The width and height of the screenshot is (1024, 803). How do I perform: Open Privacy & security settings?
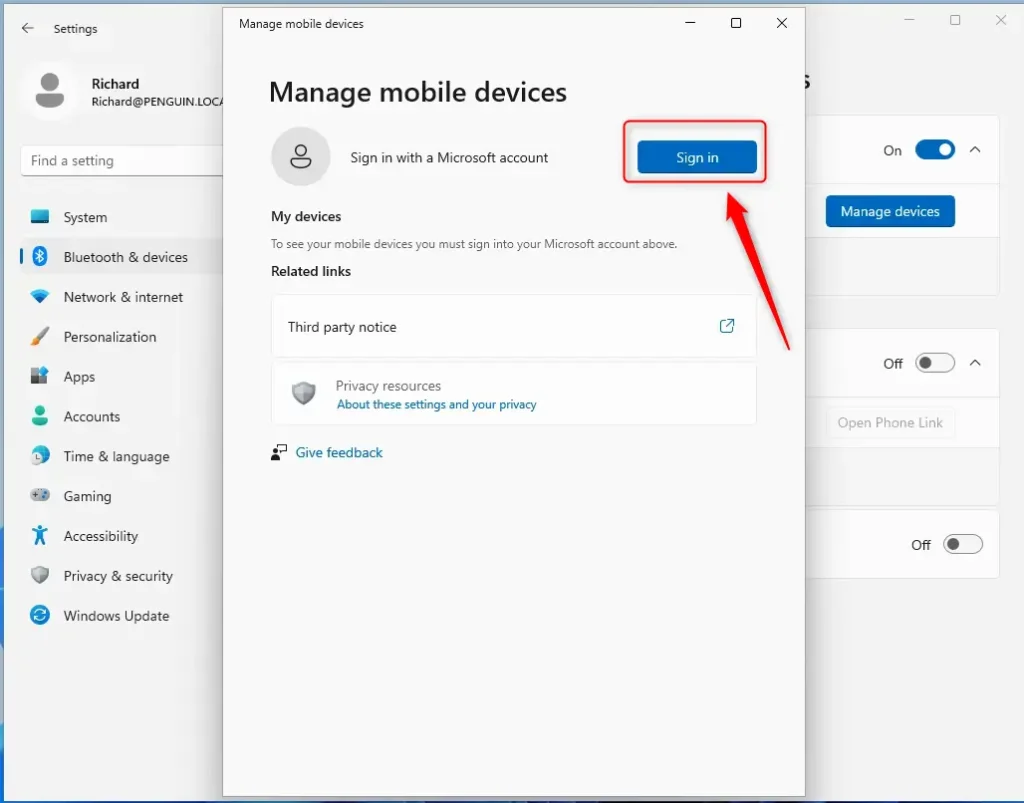coord(121,575)
